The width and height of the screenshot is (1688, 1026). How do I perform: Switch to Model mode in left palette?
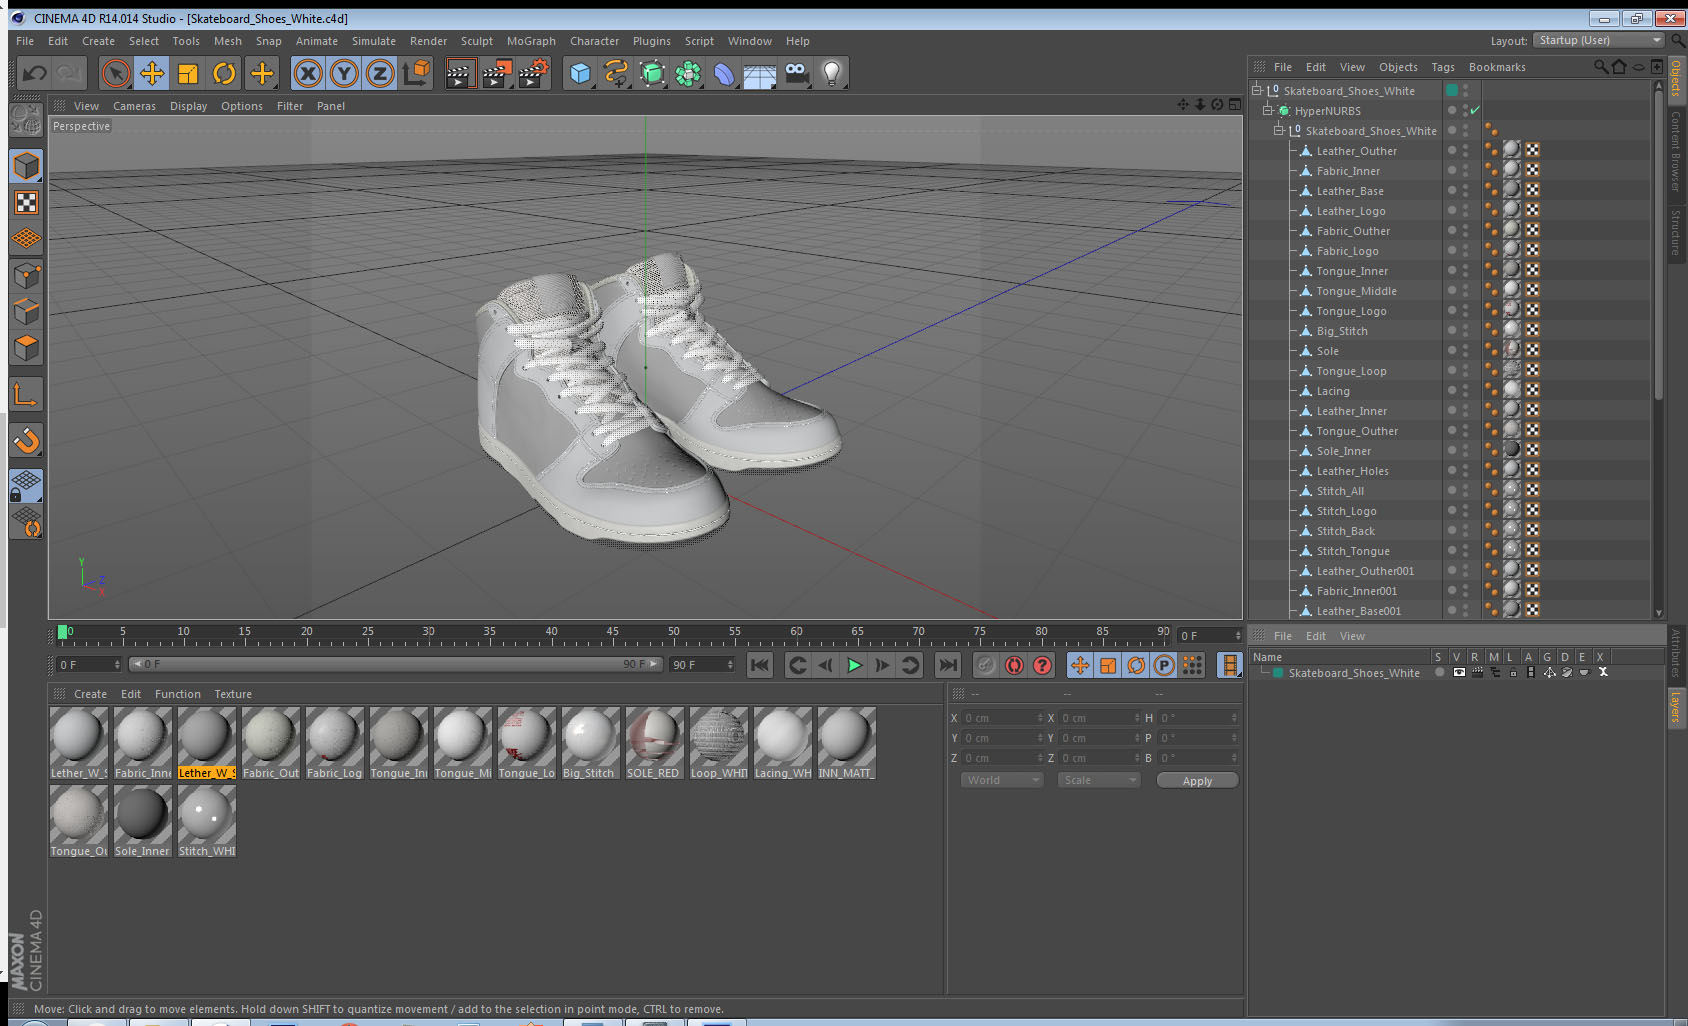tap(26, 166)
